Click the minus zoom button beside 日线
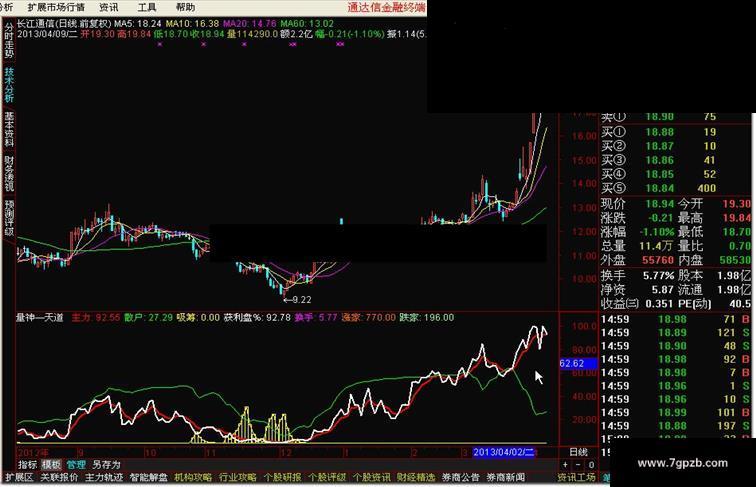756x487 pixels. 578,465
